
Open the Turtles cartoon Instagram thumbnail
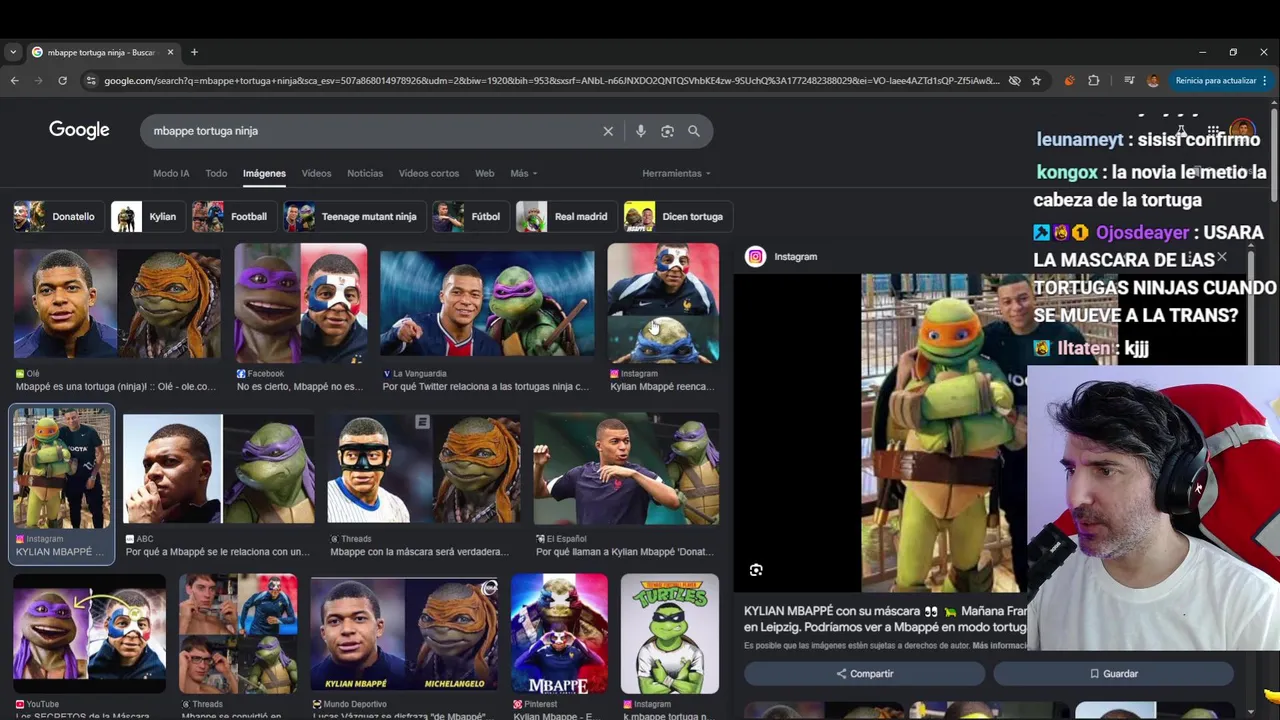click(x=669, y=634)
